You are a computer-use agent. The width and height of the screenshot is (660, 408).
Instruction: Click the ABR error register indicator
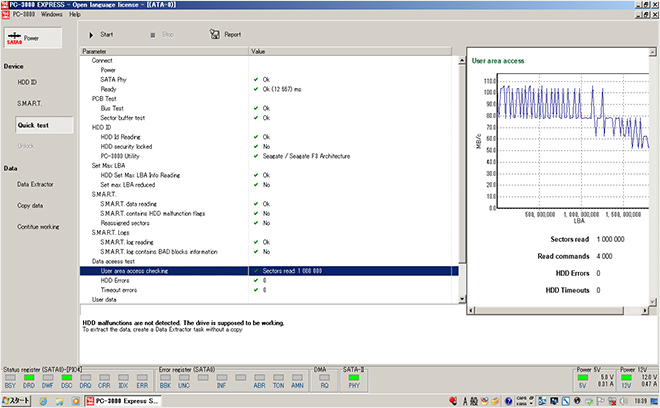pos(260,377)
